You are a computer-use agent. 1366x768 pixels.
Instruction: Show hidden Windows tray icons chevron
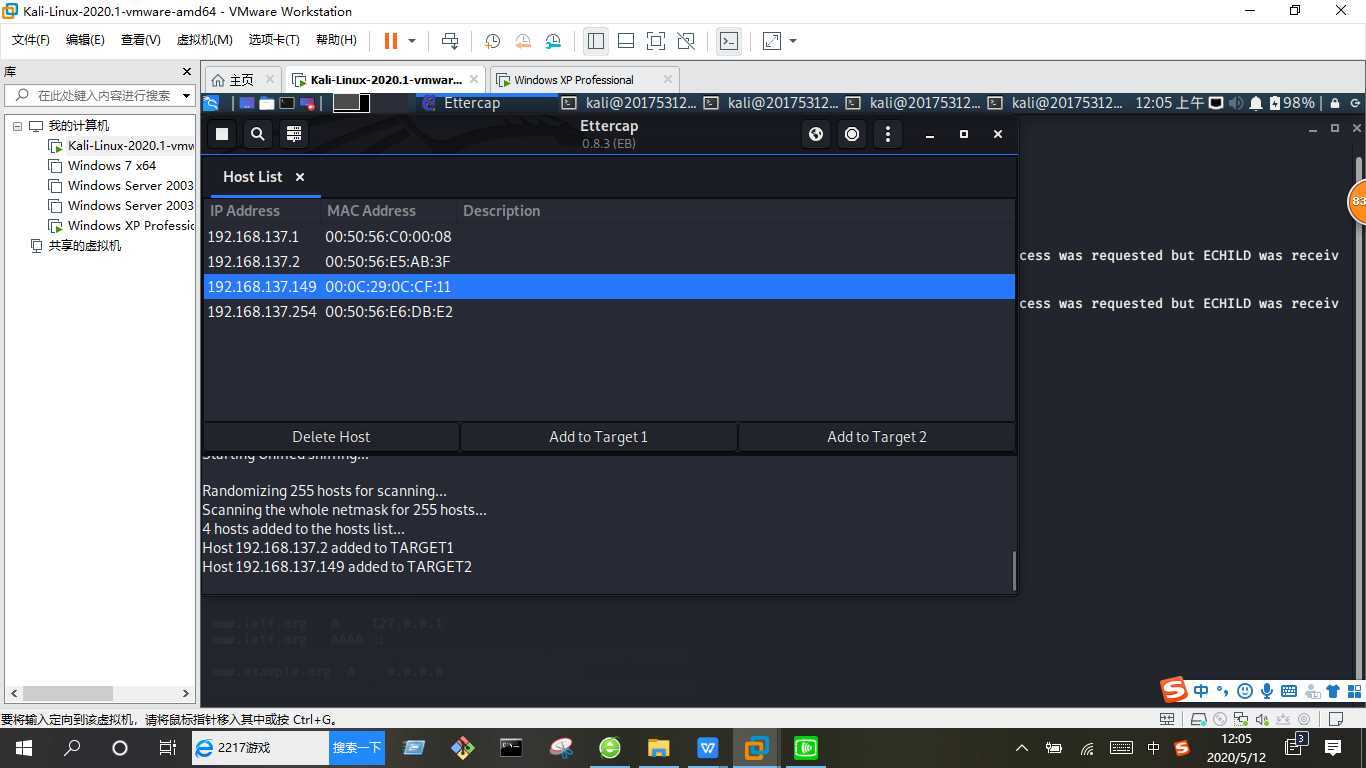pyautogui.click(x=1022, y=748)
